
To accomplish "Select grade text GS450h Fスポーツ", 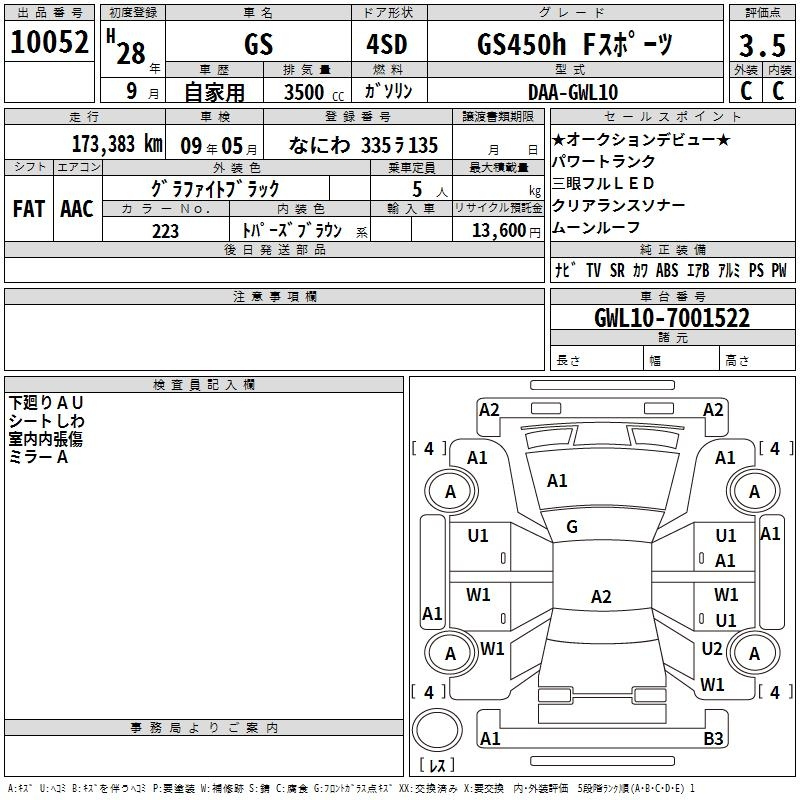I will (575, 44).
